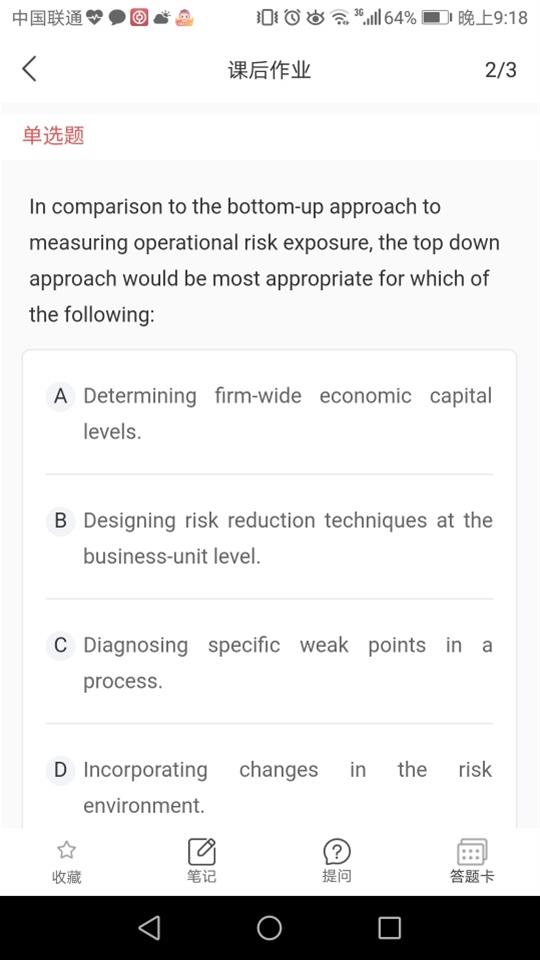Screen dimensions: 540x960
Task: Select option D radio circle
Action: pyautogui.click(x=60, y=770)
